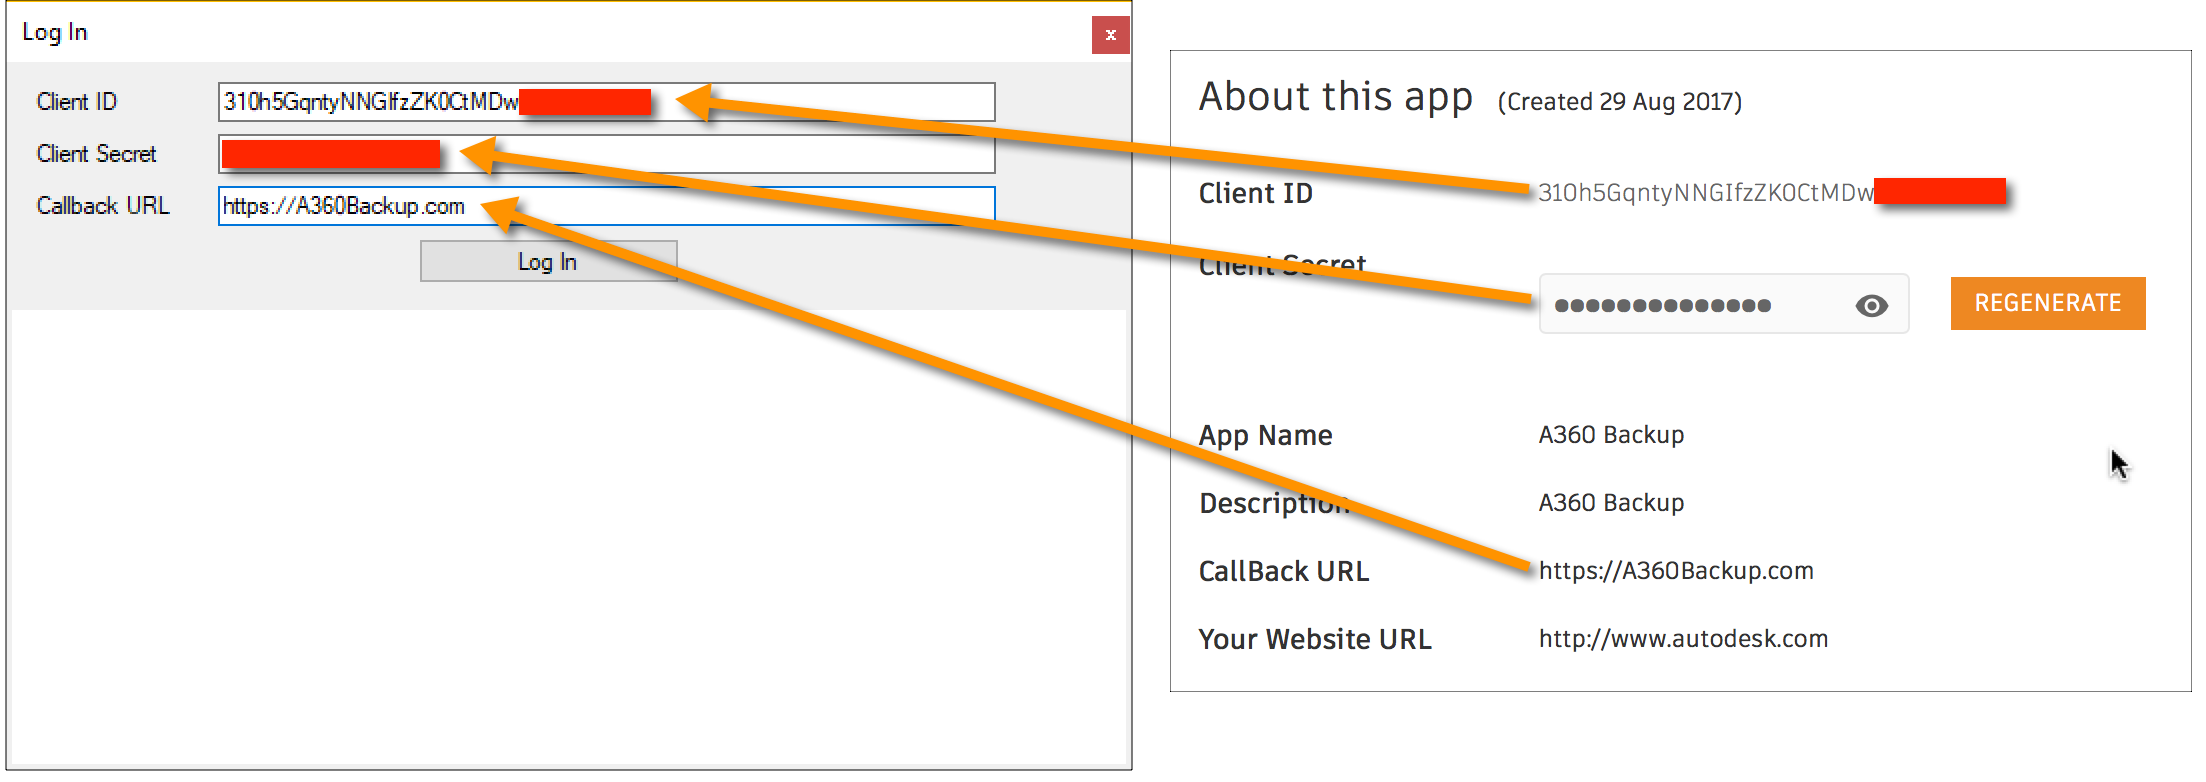Click the Log In window title

coord(55,32)
